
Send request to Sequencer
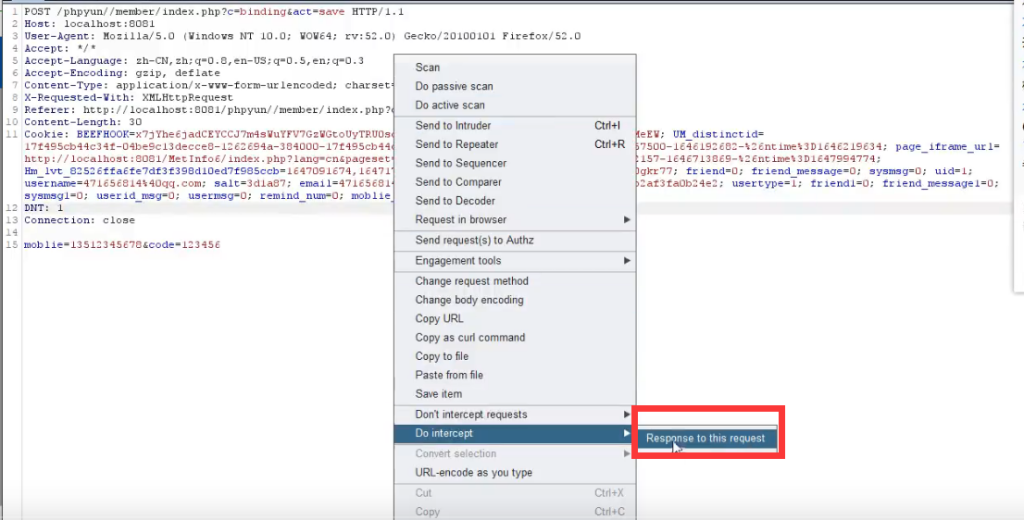pyautogui.click(x=515, y=163)
